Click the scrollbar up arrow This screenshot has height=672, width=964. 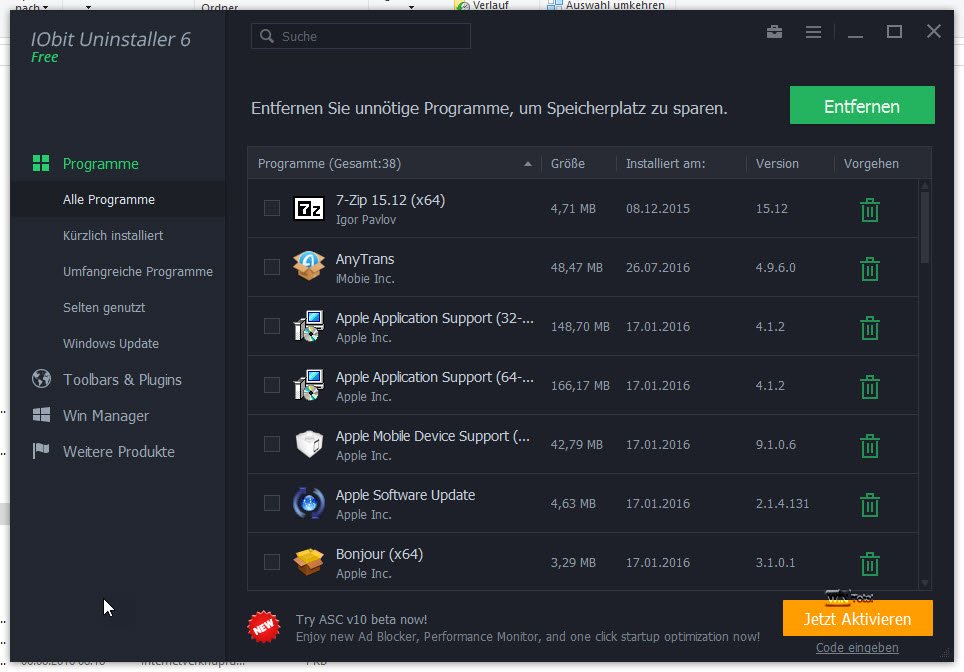(x=925, y=185)
